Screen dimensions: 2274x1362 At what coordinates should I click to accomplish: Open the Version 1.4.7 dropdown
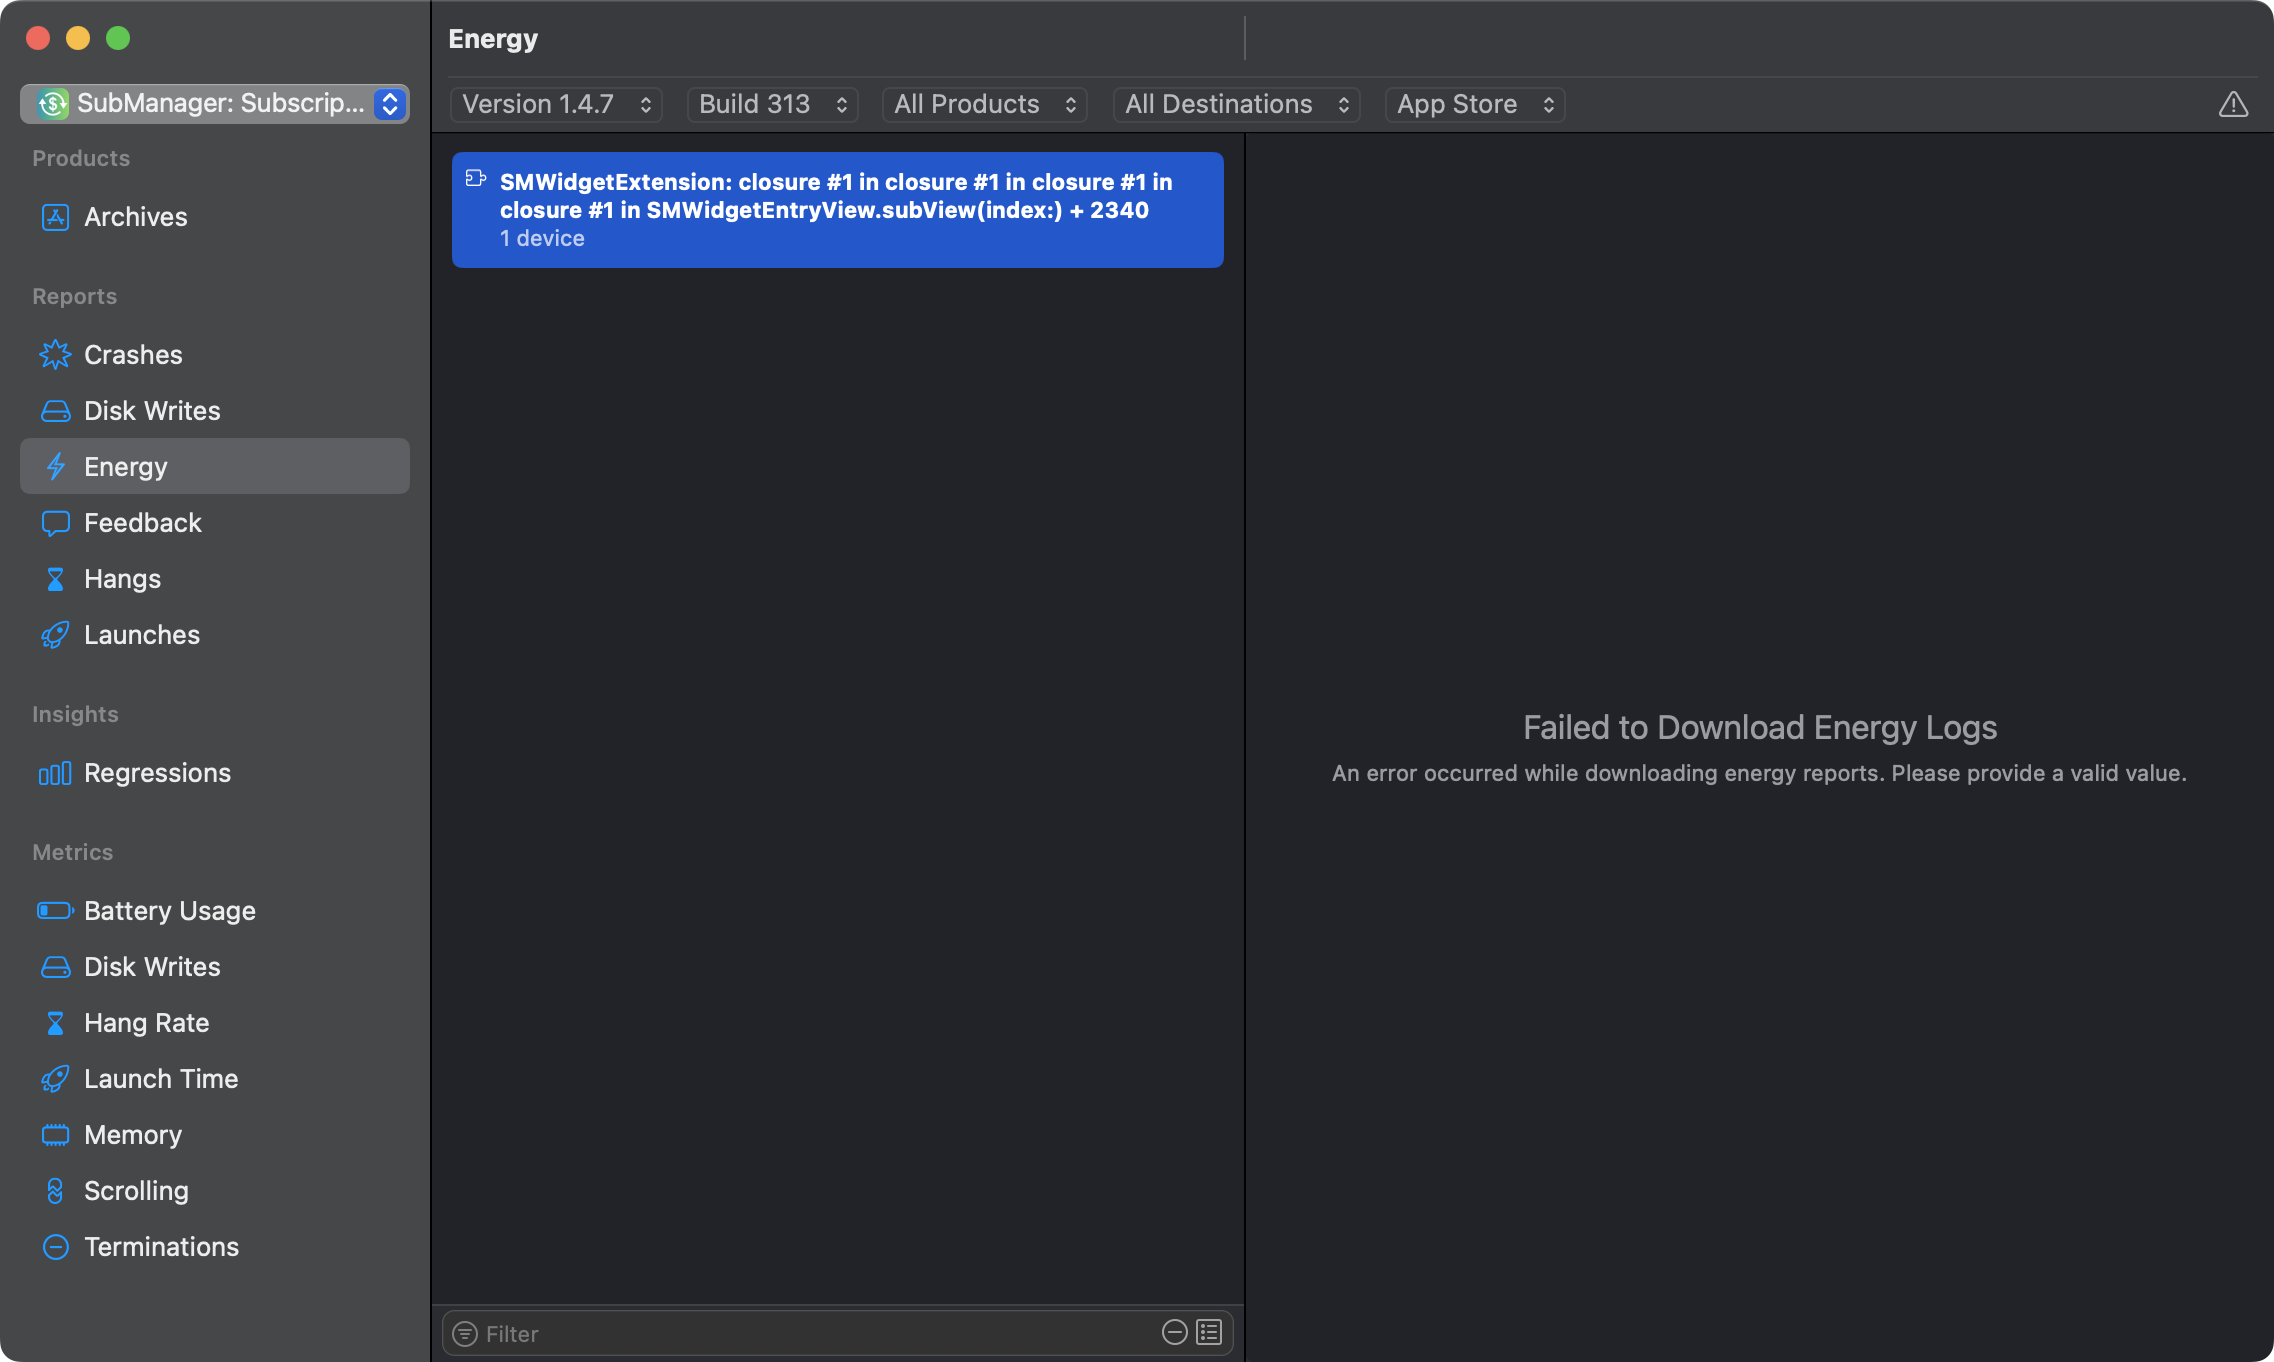(556, 104)
